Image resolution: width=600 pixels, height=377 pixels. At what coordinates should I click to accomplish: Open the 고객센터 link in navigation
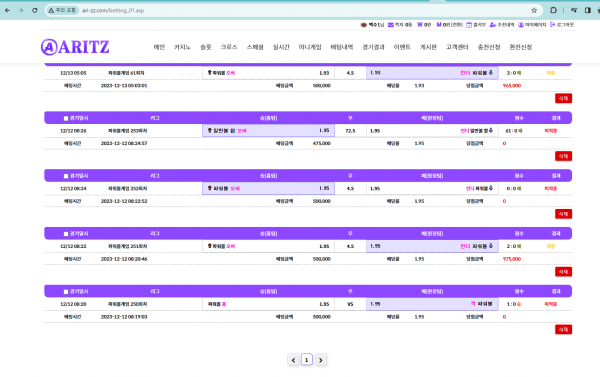(x=457, y=47)
